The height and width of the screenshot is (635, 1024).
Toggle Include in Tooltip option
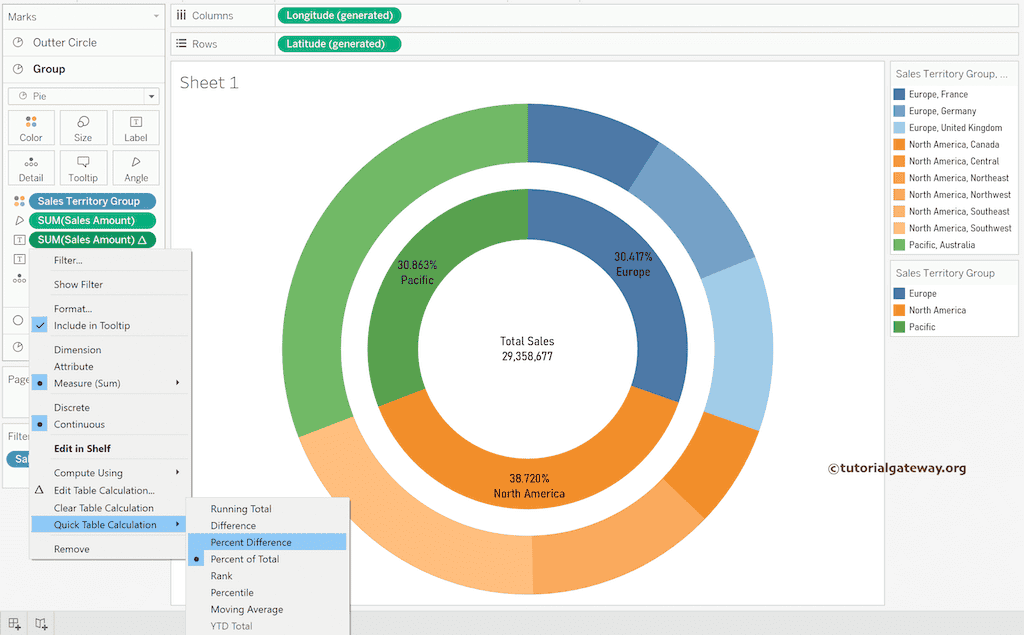click(91, 326)
